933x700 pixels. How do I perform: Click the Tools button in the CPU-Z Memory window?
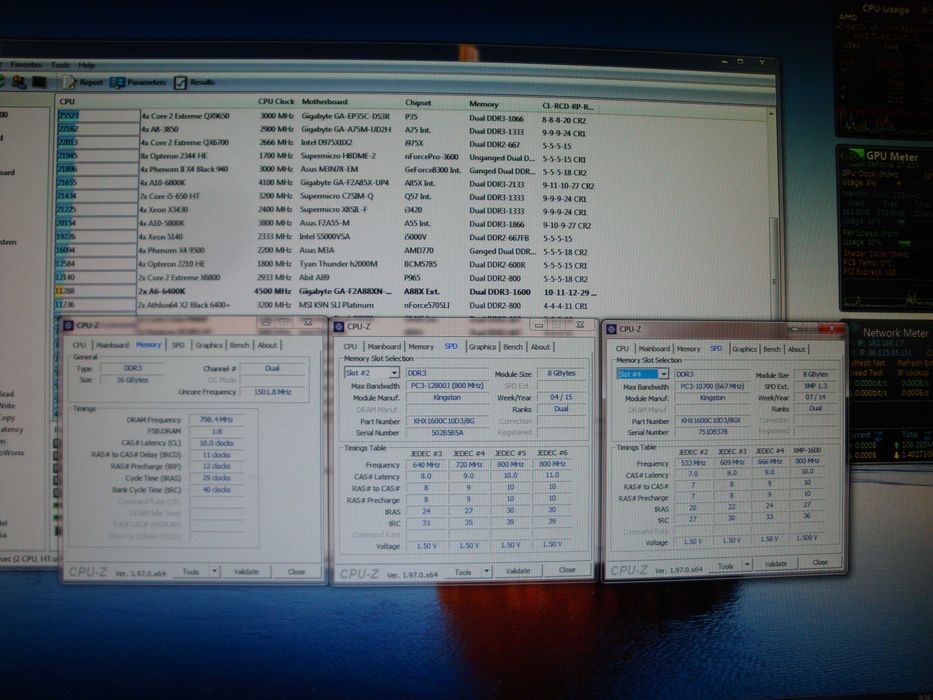tap(191, 571)
